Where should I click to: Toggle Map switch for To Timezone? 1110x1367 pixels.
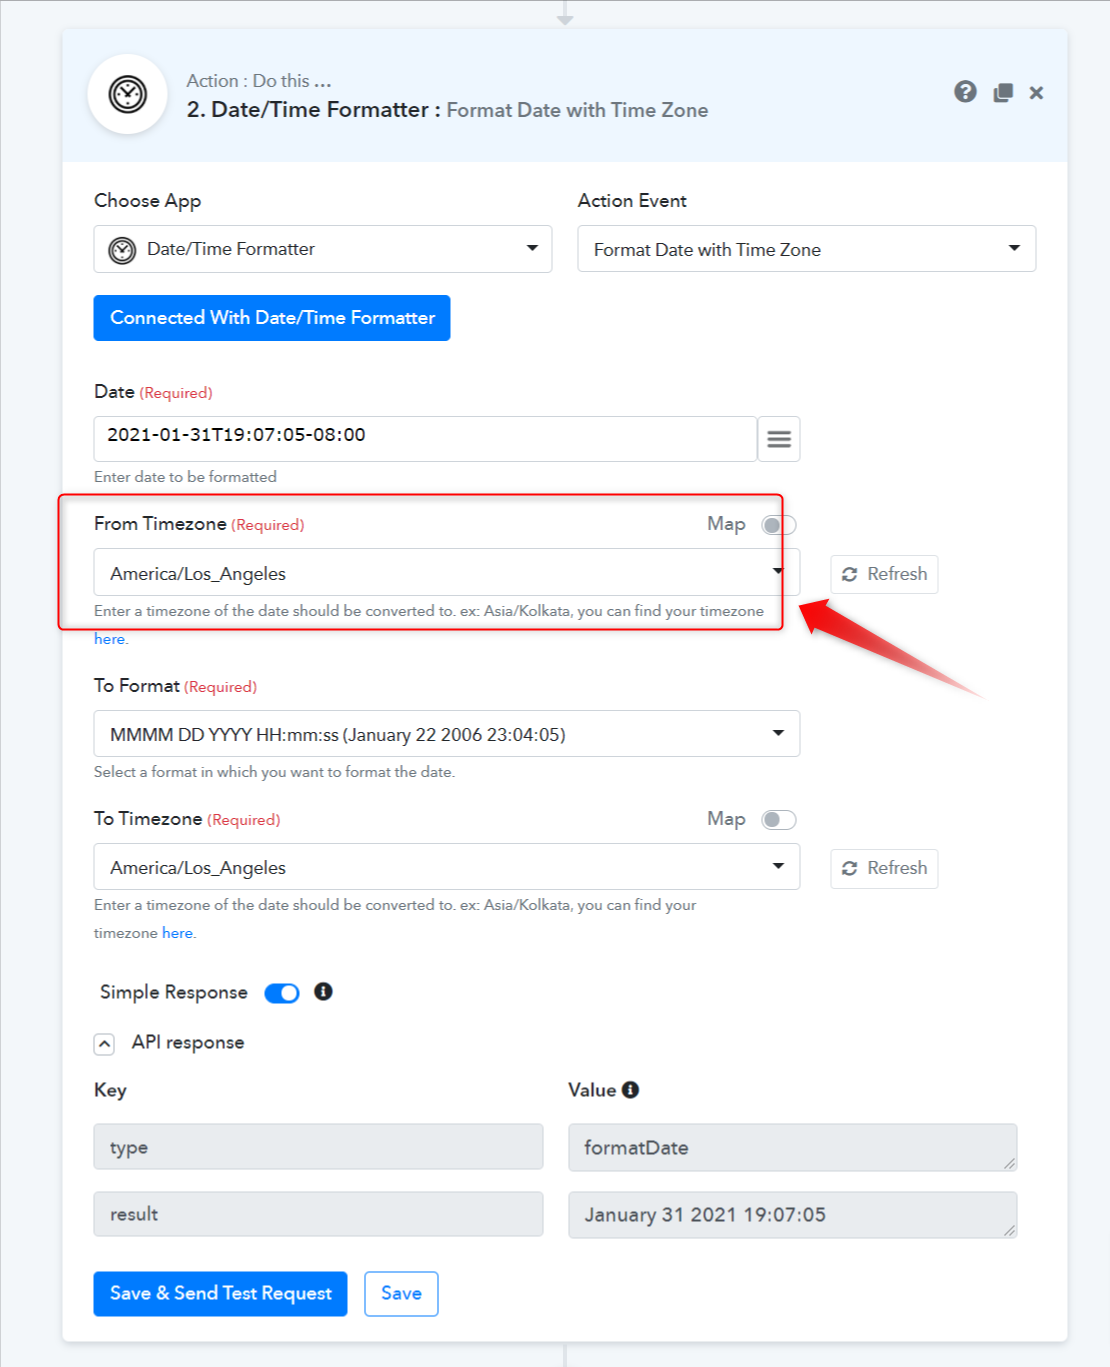coord(779,820)
